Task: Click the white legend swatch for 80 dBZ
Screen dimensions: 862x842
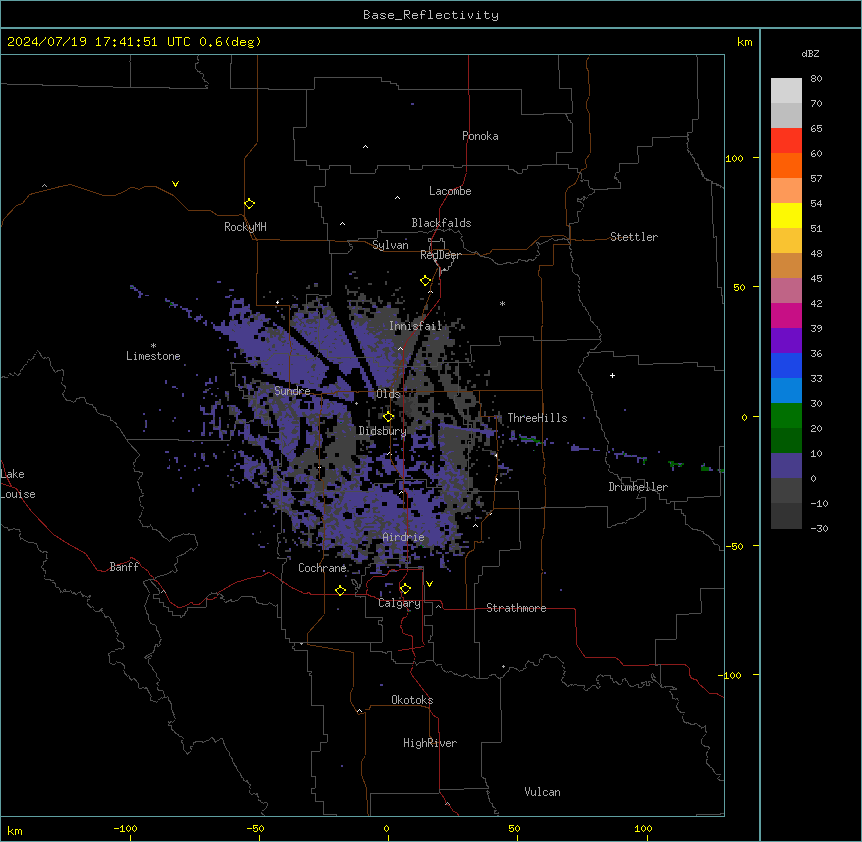Action: pyautogui.click(x=786, y=91)
